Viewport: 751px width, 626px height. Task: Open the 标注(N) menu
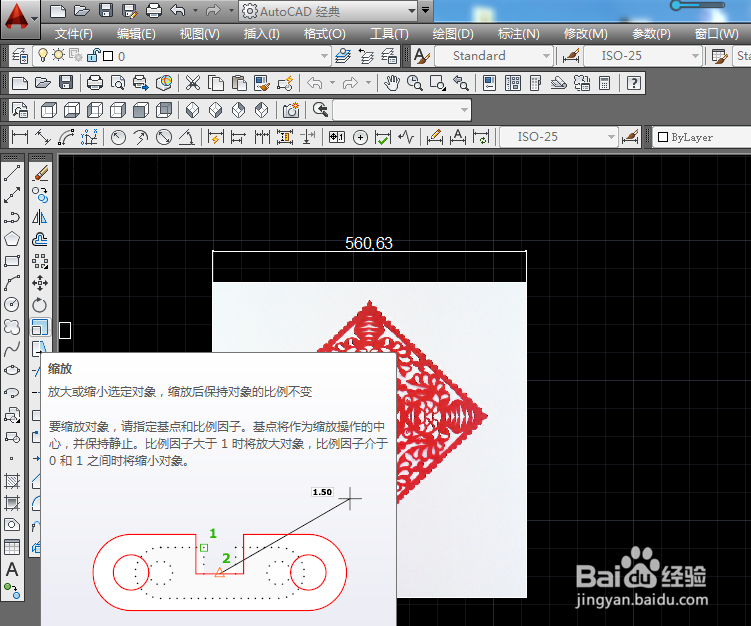(x=518, y=34)
